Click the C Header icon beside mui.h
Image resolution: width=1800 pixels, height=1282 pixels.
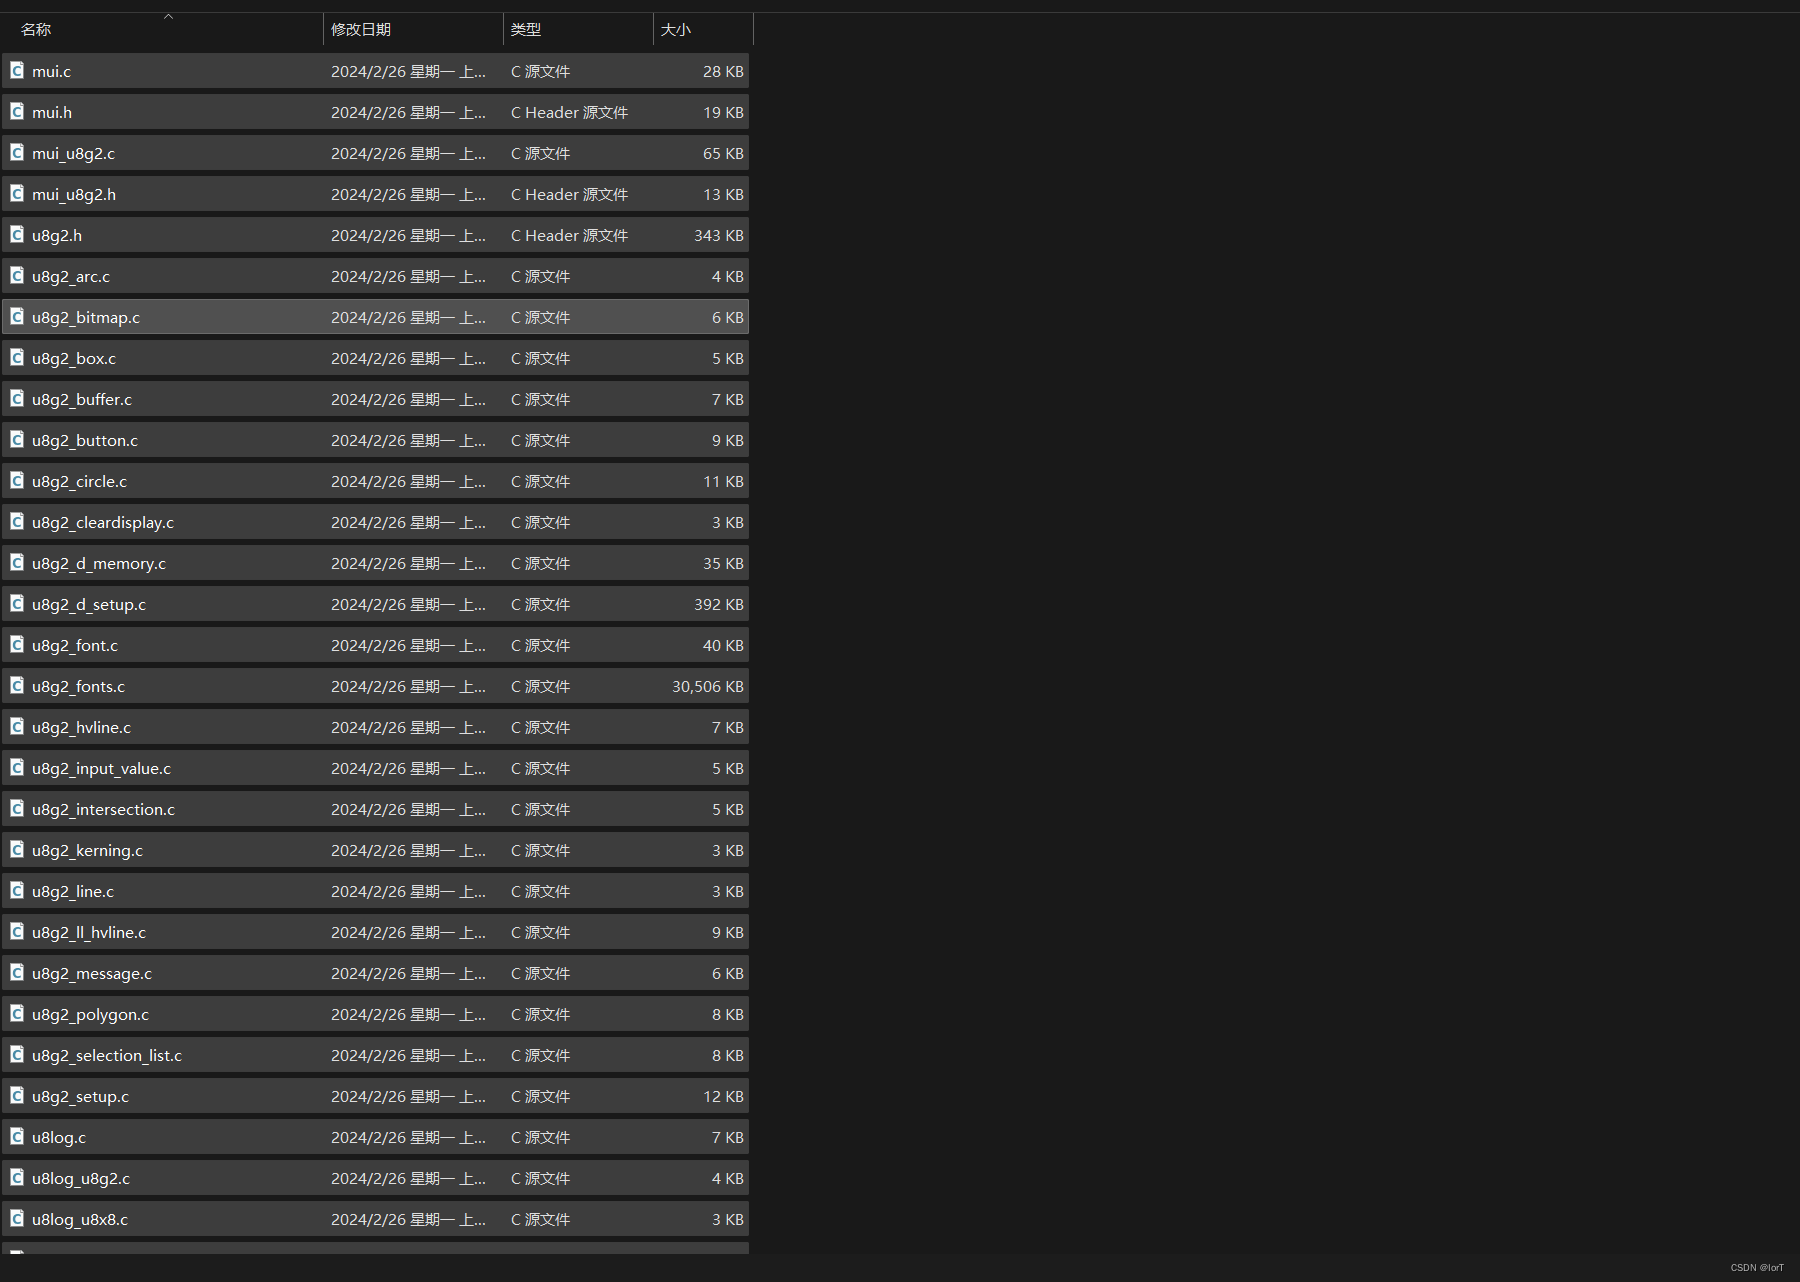pyautogui.click(x=17, y=112)
